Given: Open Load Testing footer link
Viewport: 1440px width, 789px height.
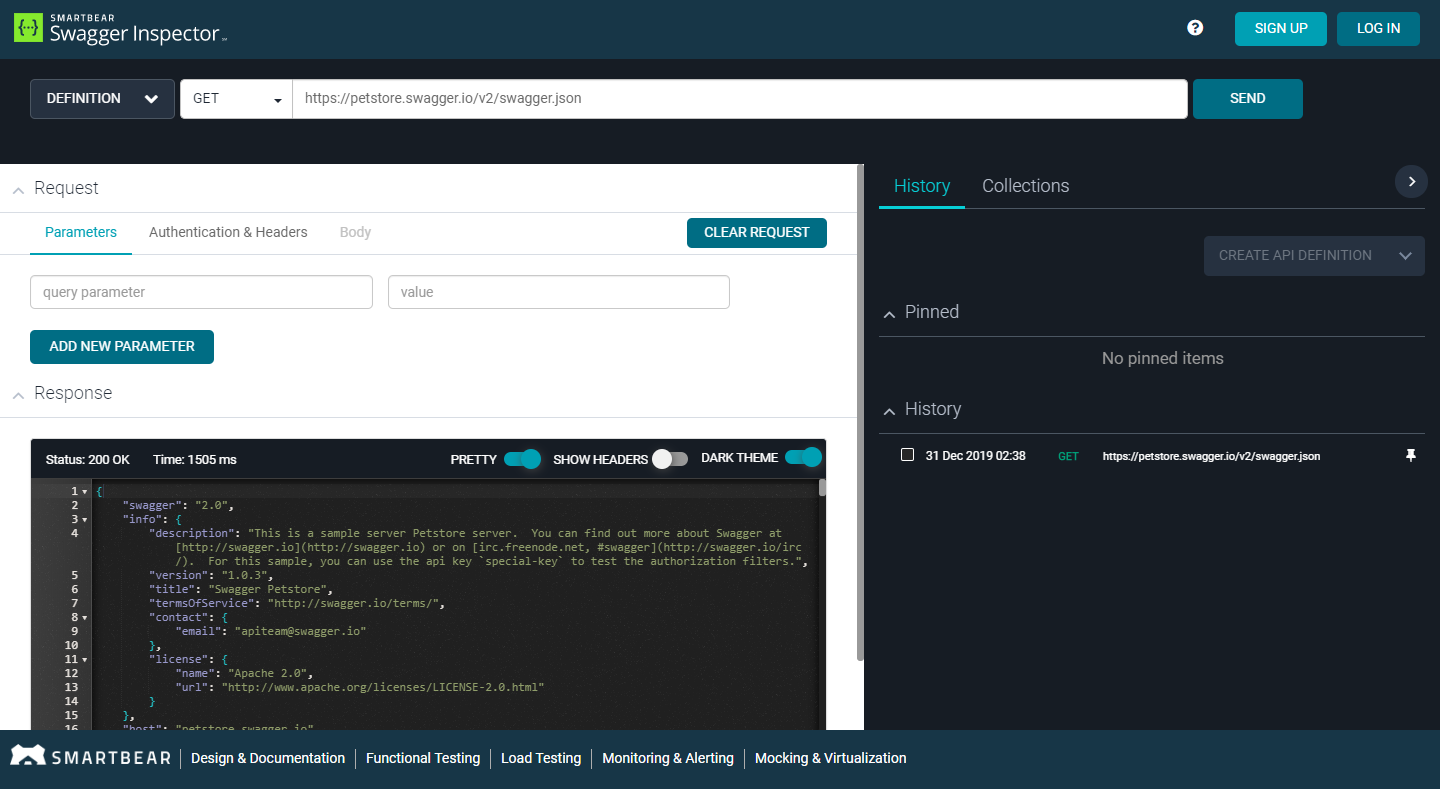Looking at the screenshot, I should (x=541, y=758).
